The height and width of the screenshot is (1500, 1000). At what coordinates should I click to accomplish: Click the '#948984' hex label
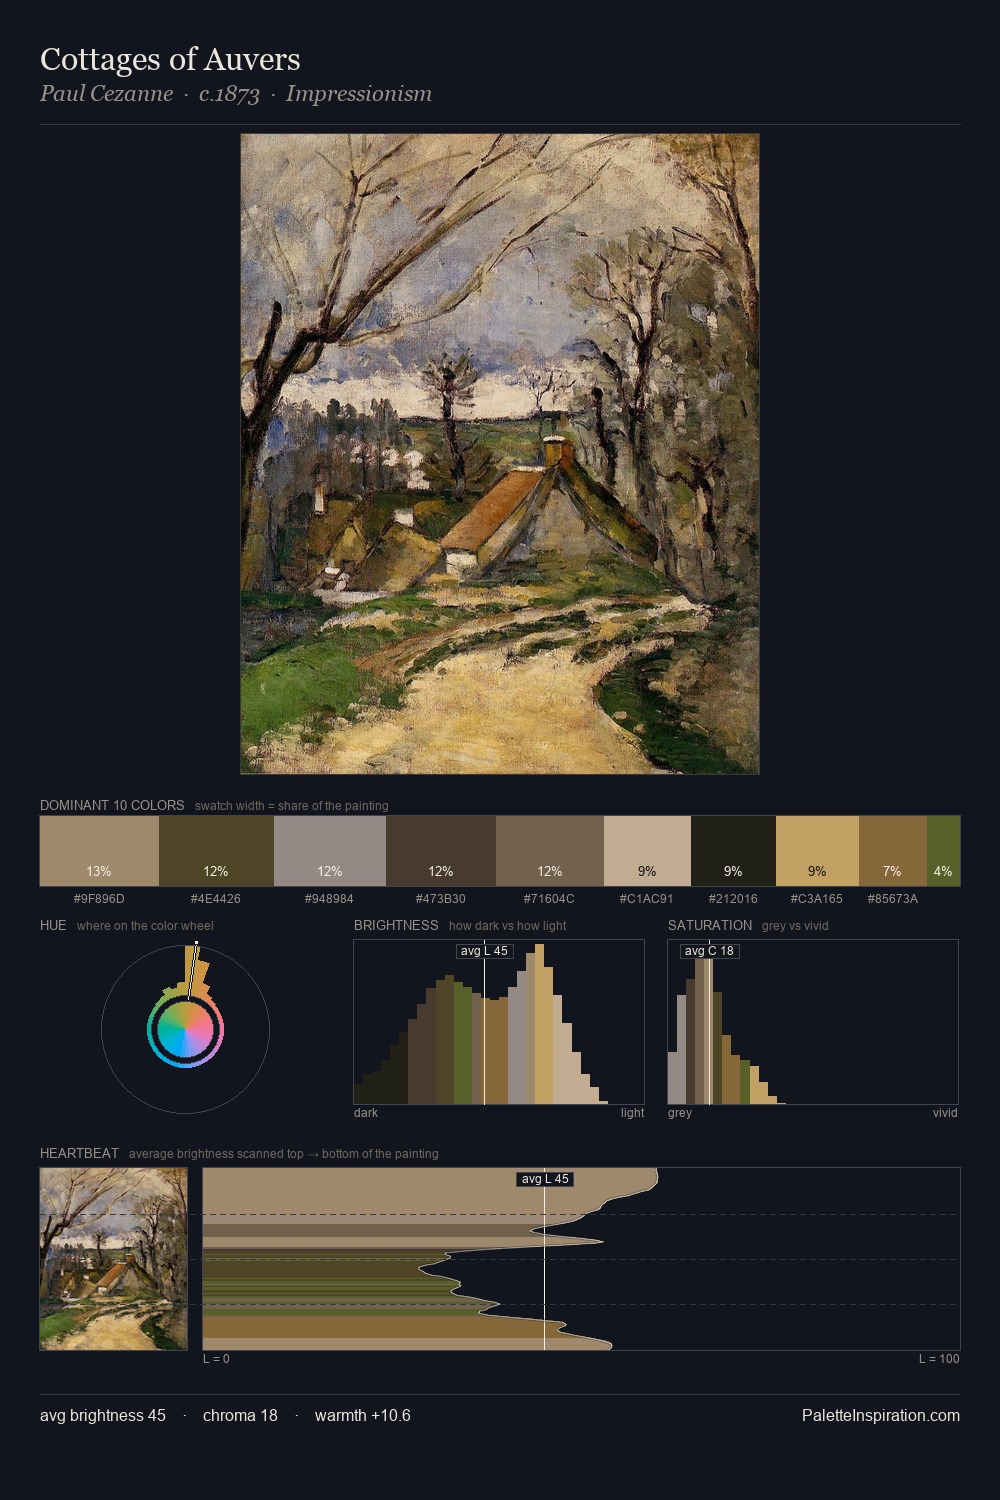329,899
